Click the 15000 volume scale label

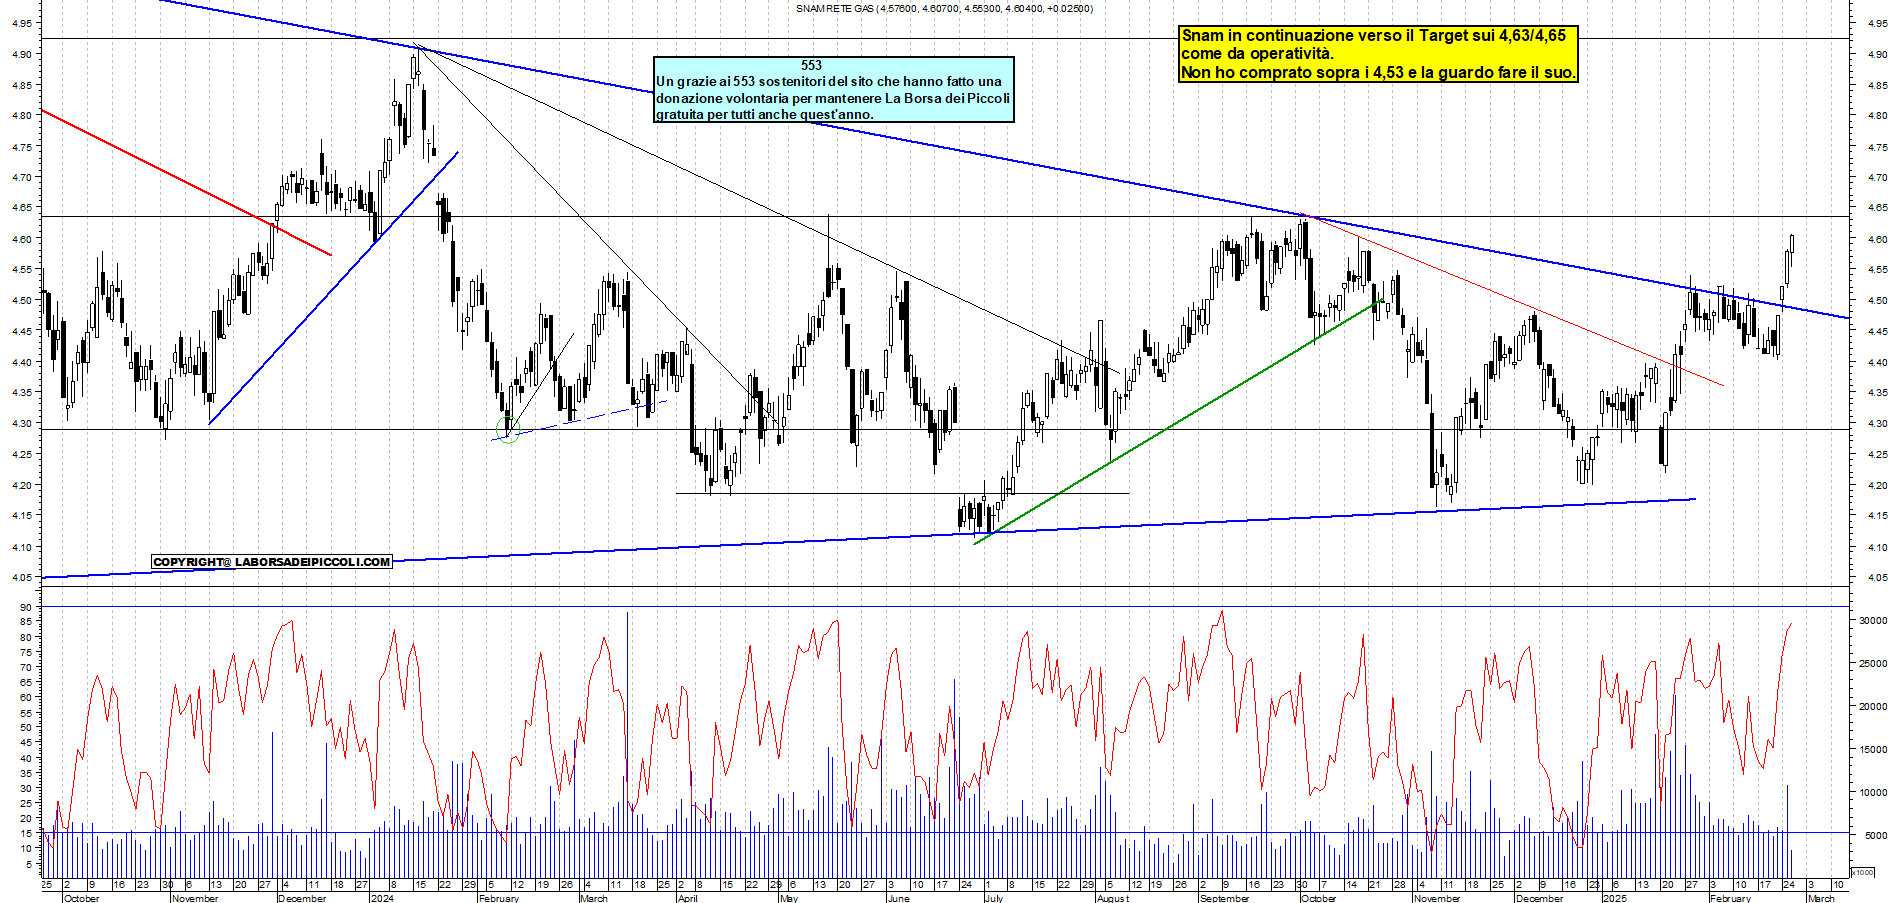click(x=1872, y=749)
